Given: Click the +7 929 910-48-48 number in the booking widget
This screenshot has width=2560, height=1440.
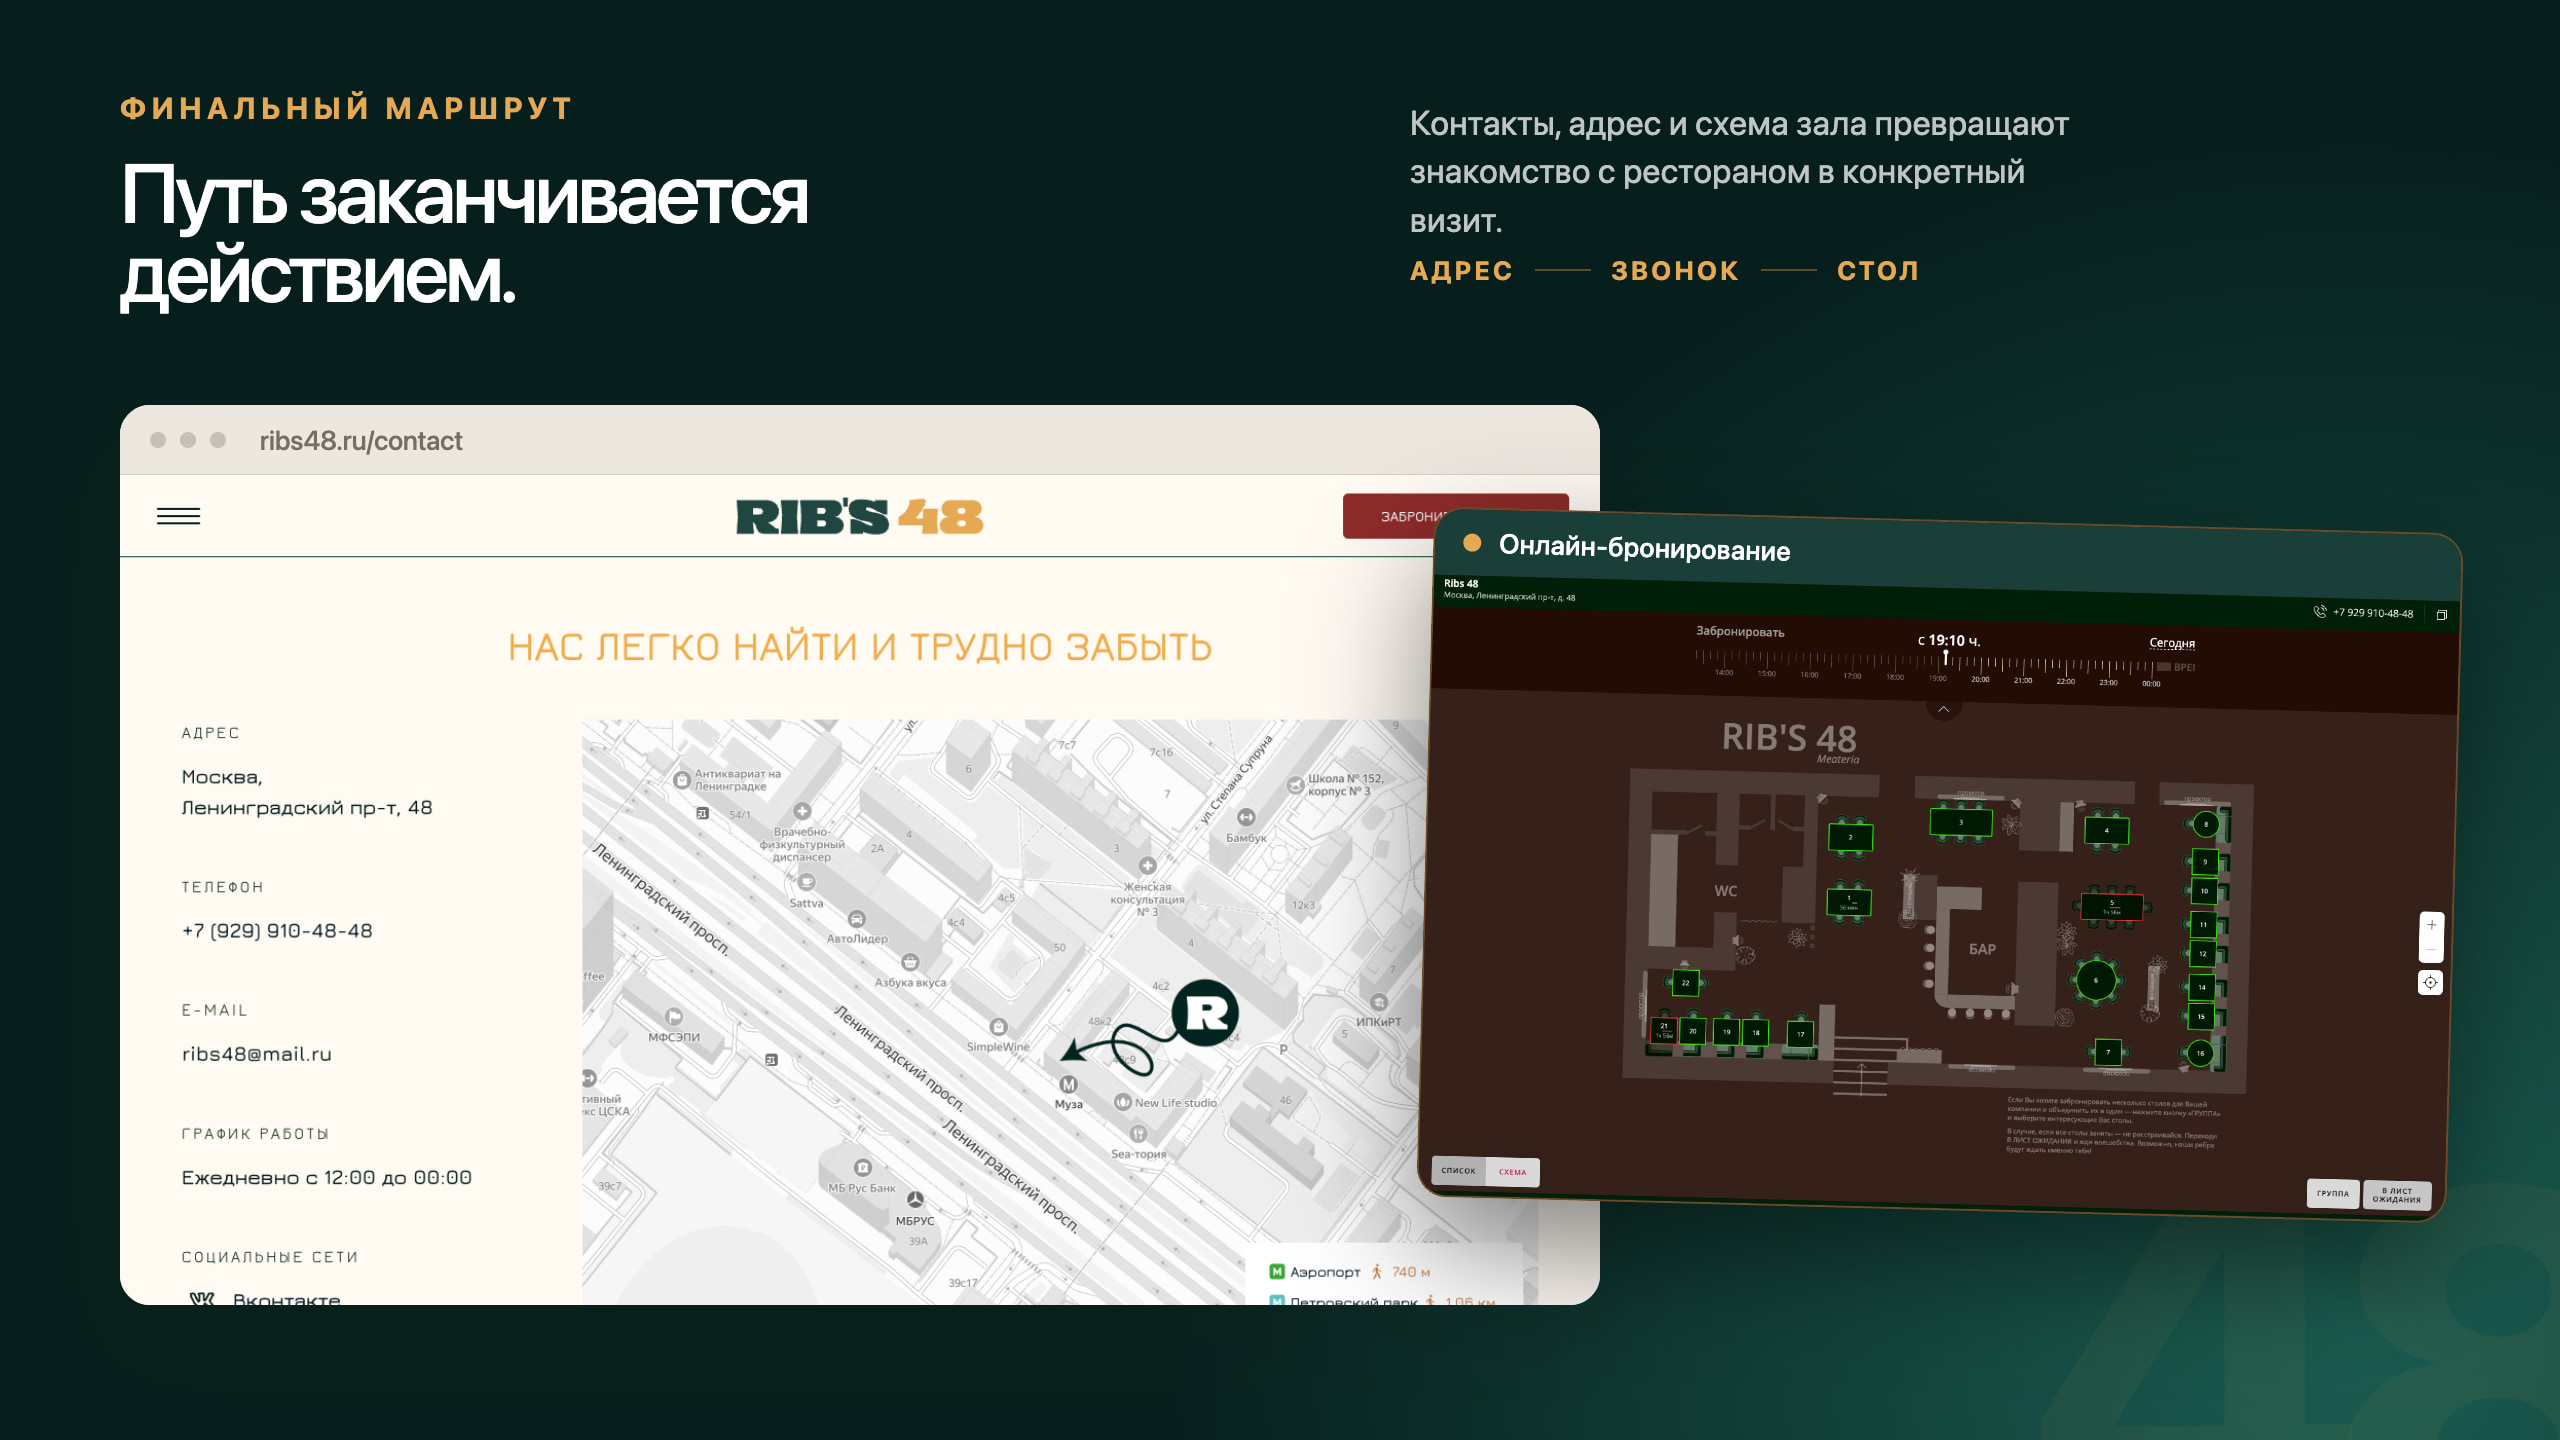Looking at the screenshot, I should (x=2373, y=613).
